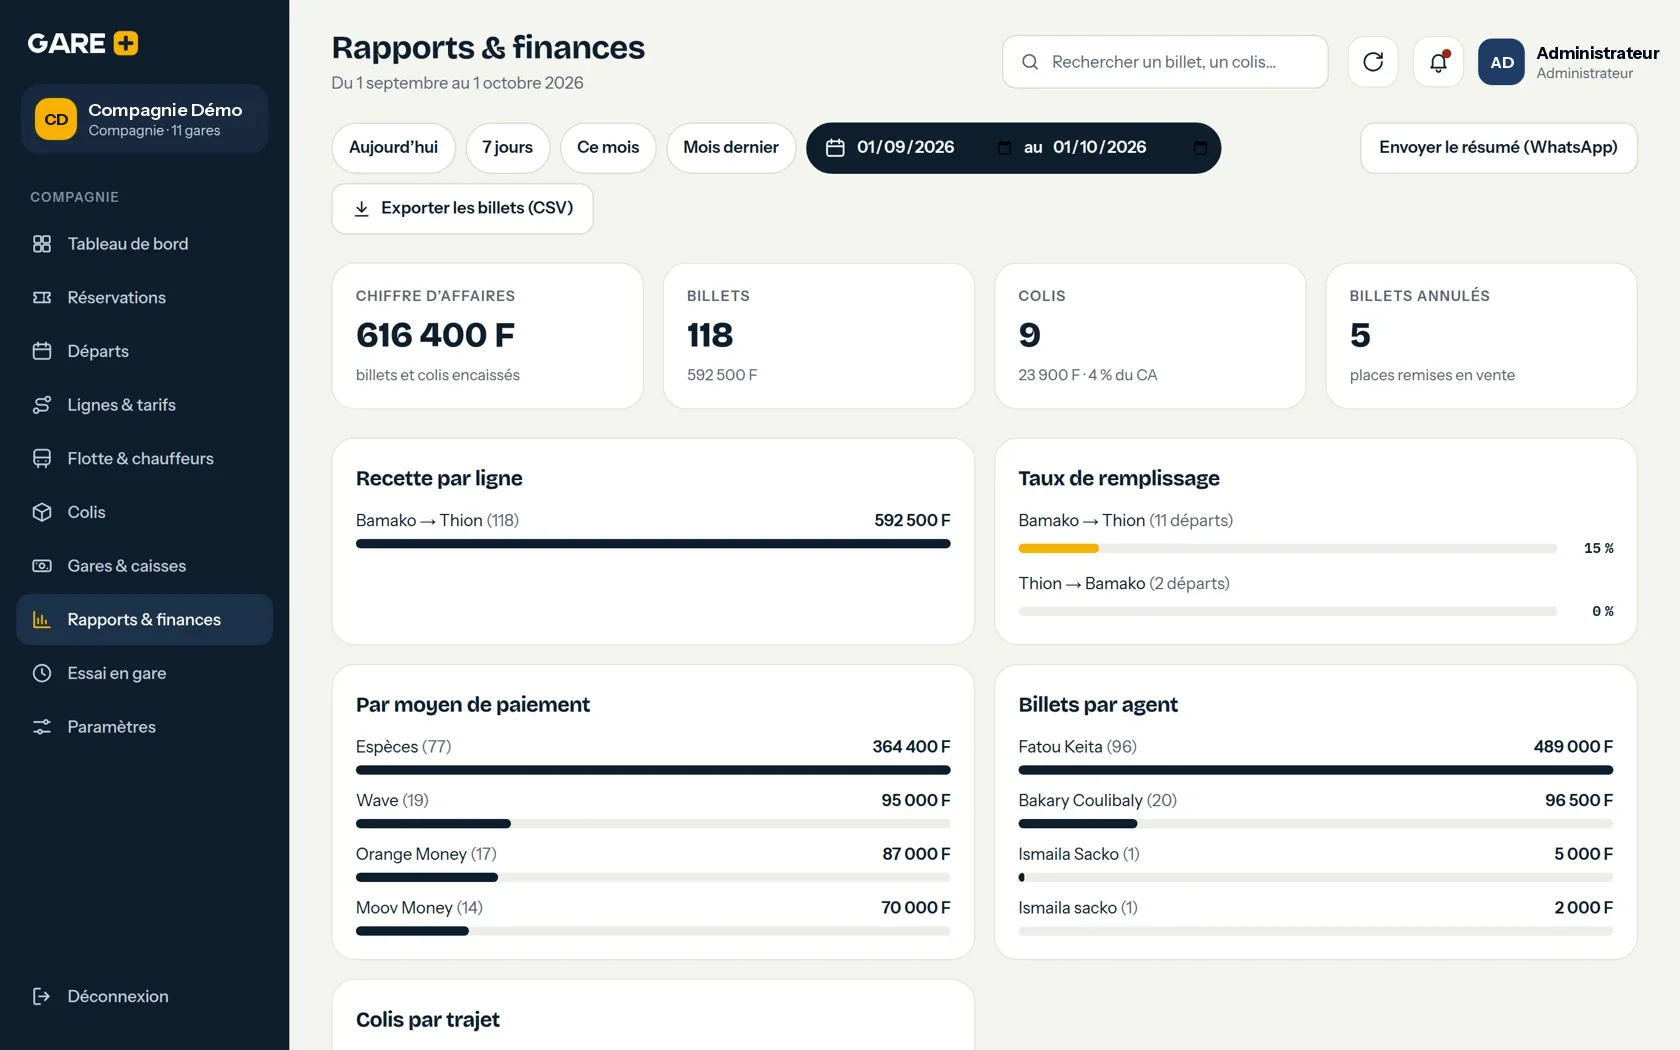Click the Rapports & finances chart icon
This screenshot has width=1680, height=1050.
[42, 620]
